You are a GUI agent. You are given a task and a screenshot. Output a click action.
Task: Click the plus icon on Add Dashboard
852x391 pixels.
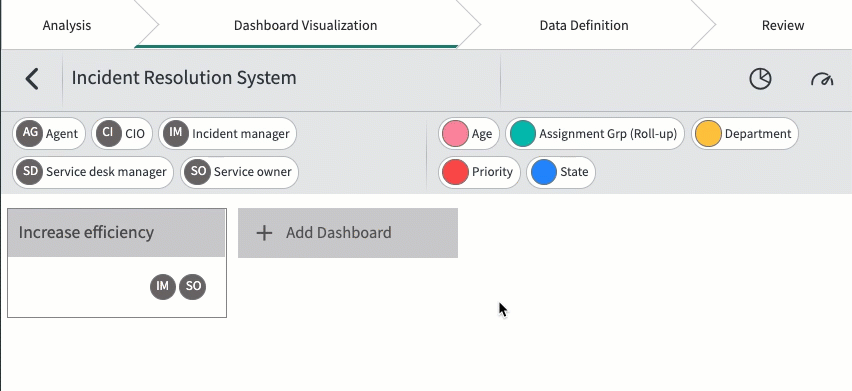(264, 233)
